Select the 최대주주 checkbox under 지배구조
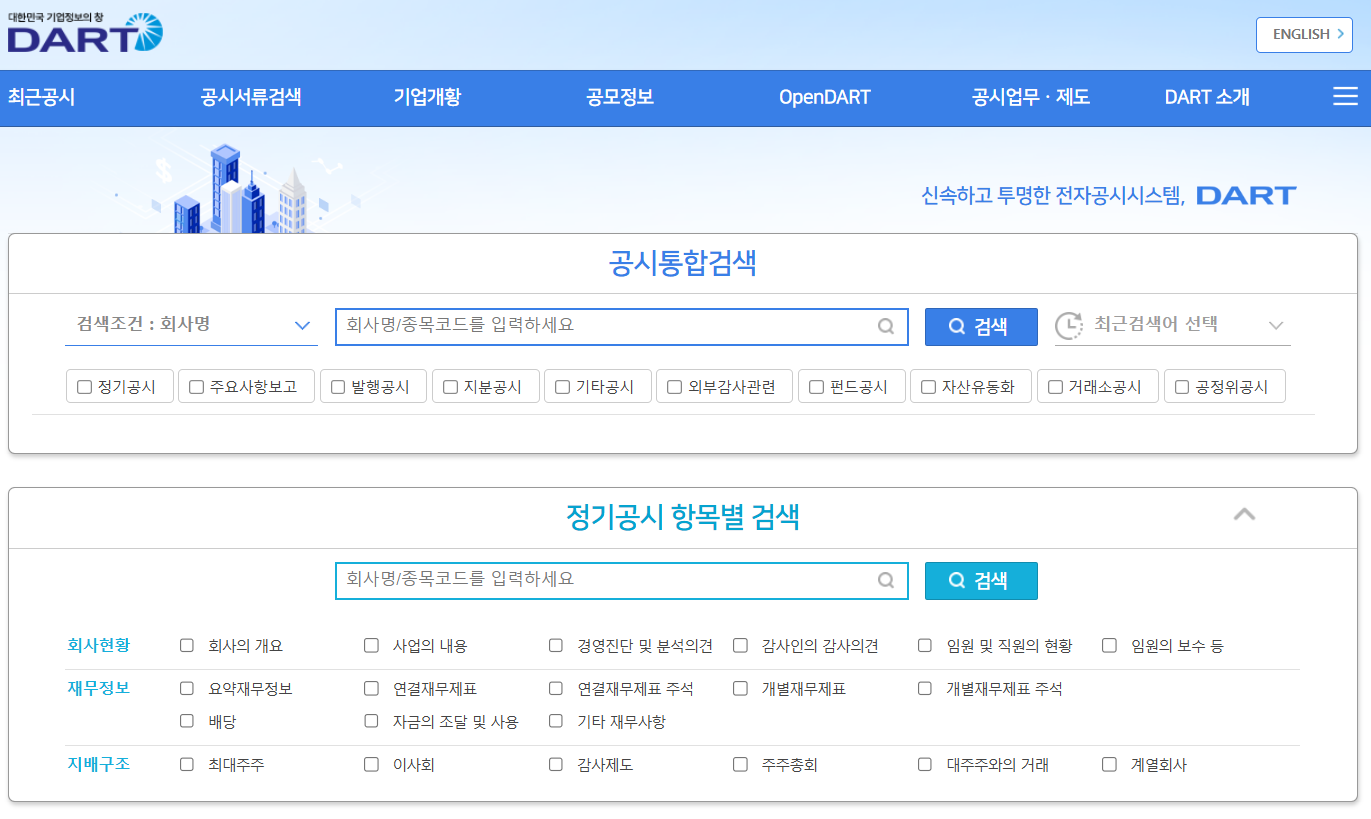Screen dimensions: 1371x819 point(186,763)
